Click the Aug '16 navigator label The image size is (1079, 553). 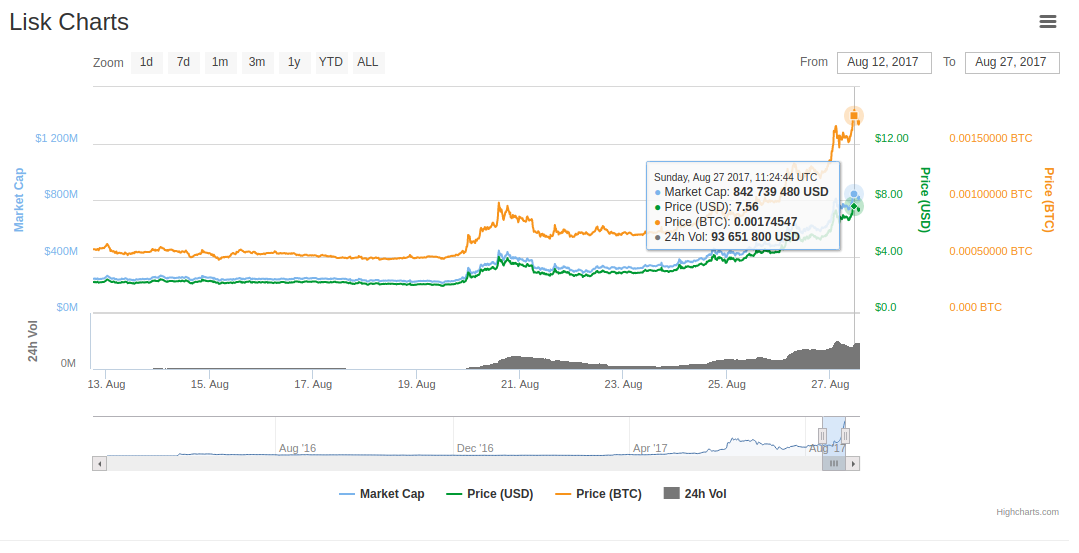[x=297, y=448]
